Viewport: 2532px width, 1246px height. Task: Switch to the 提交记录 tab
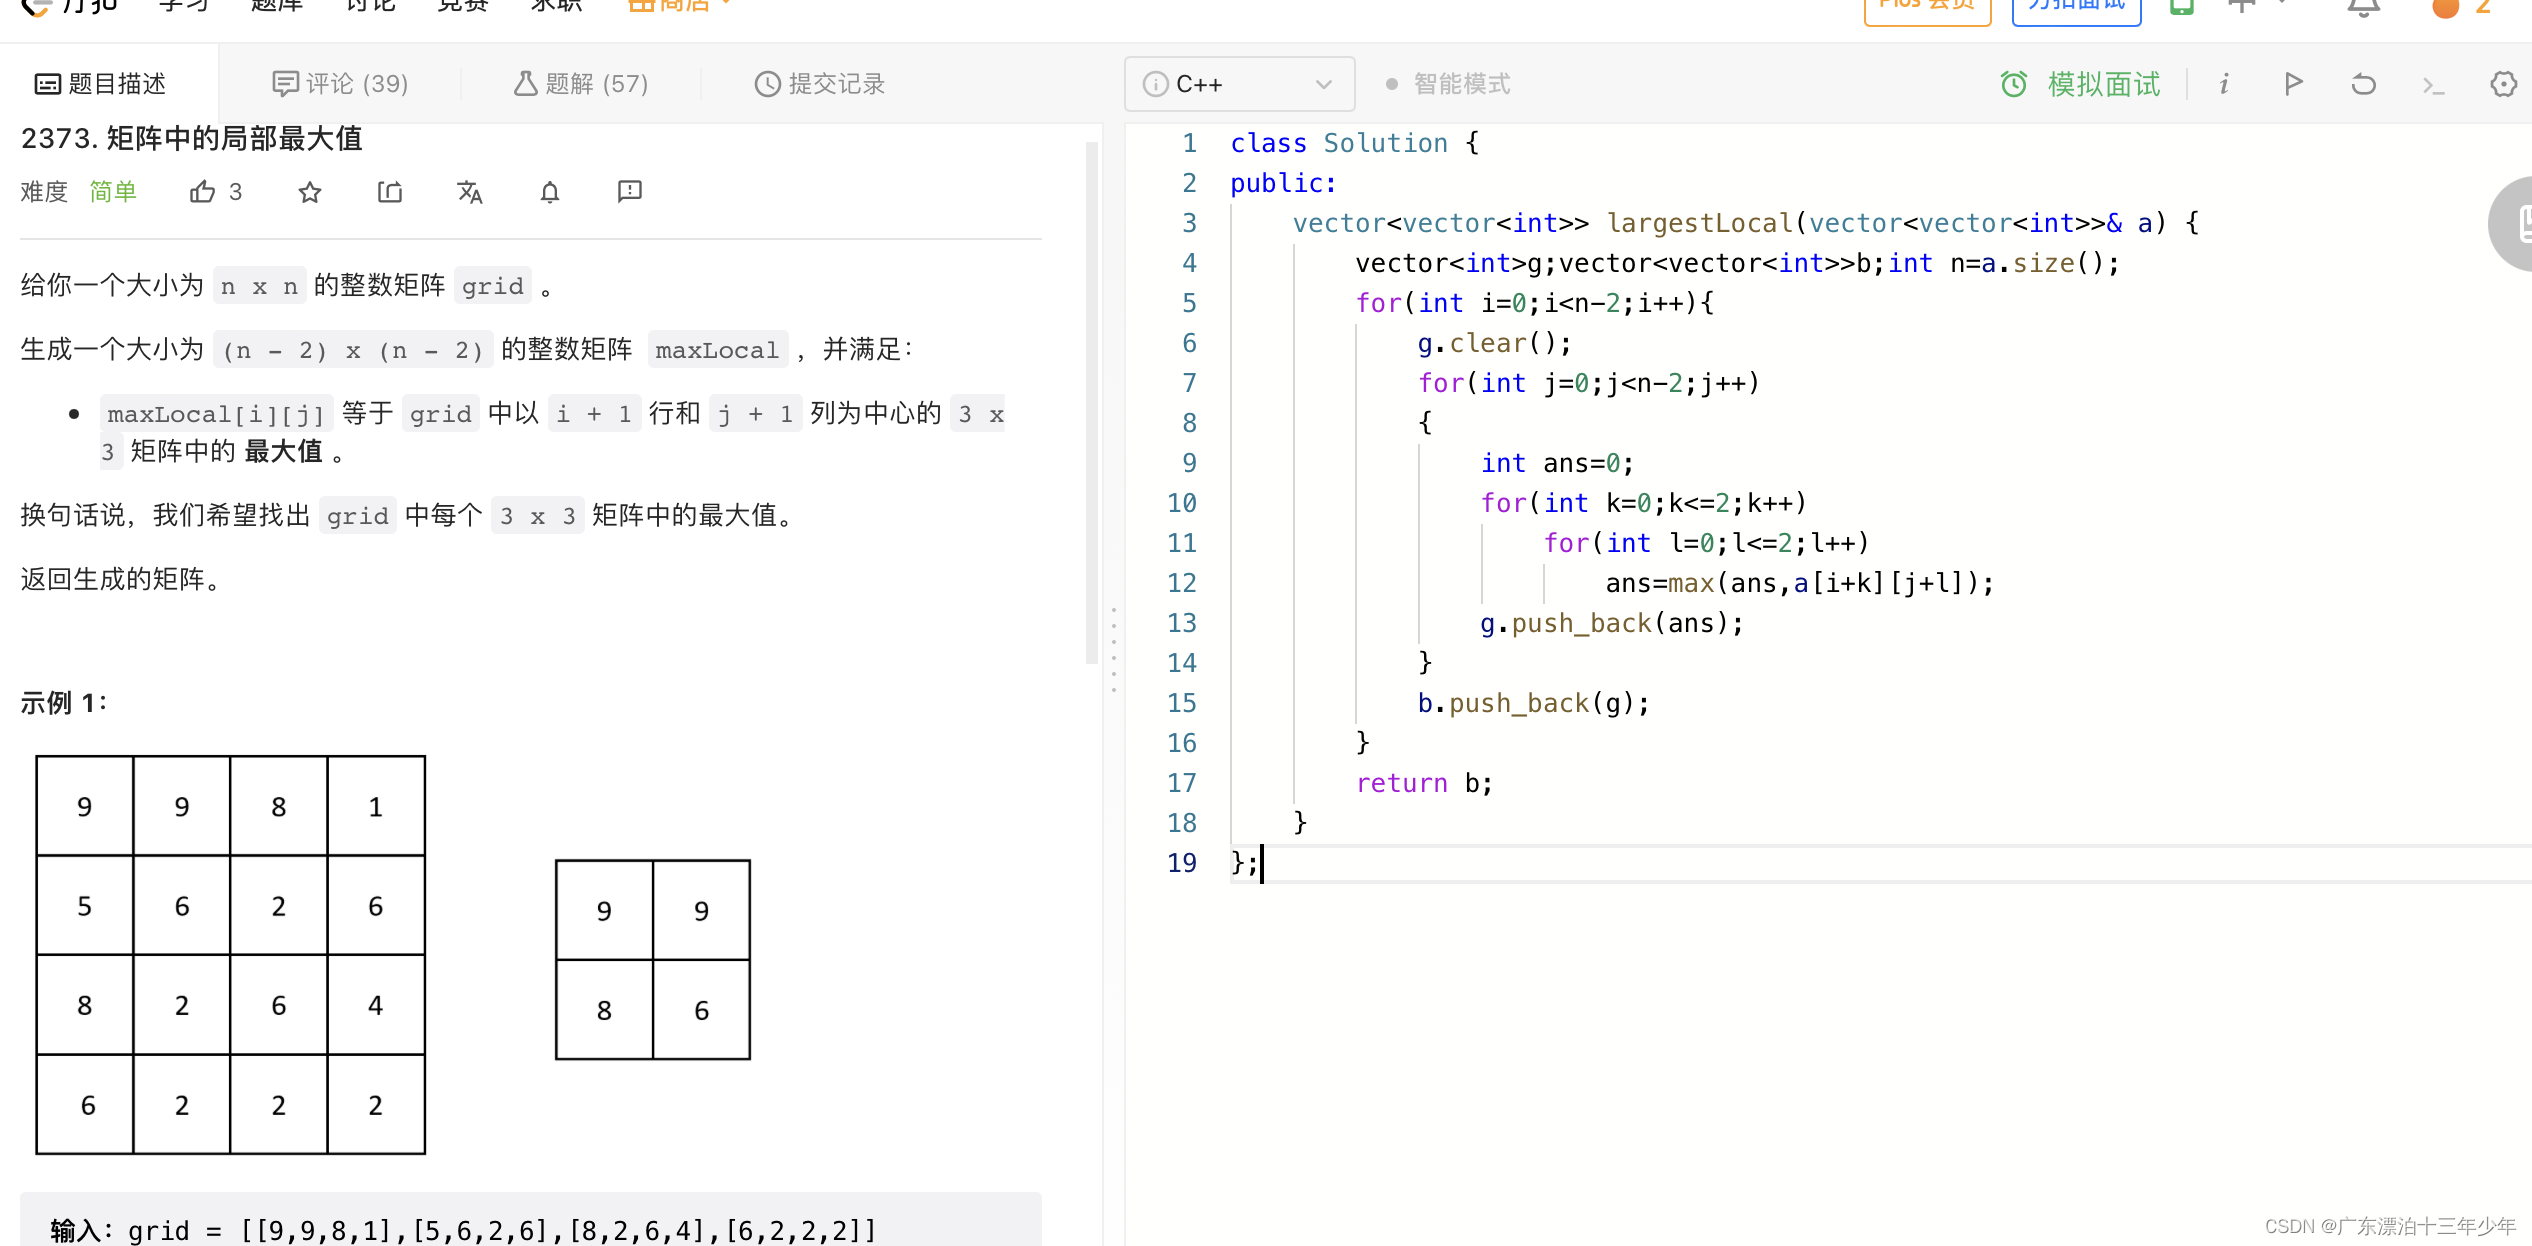[820, 84]
